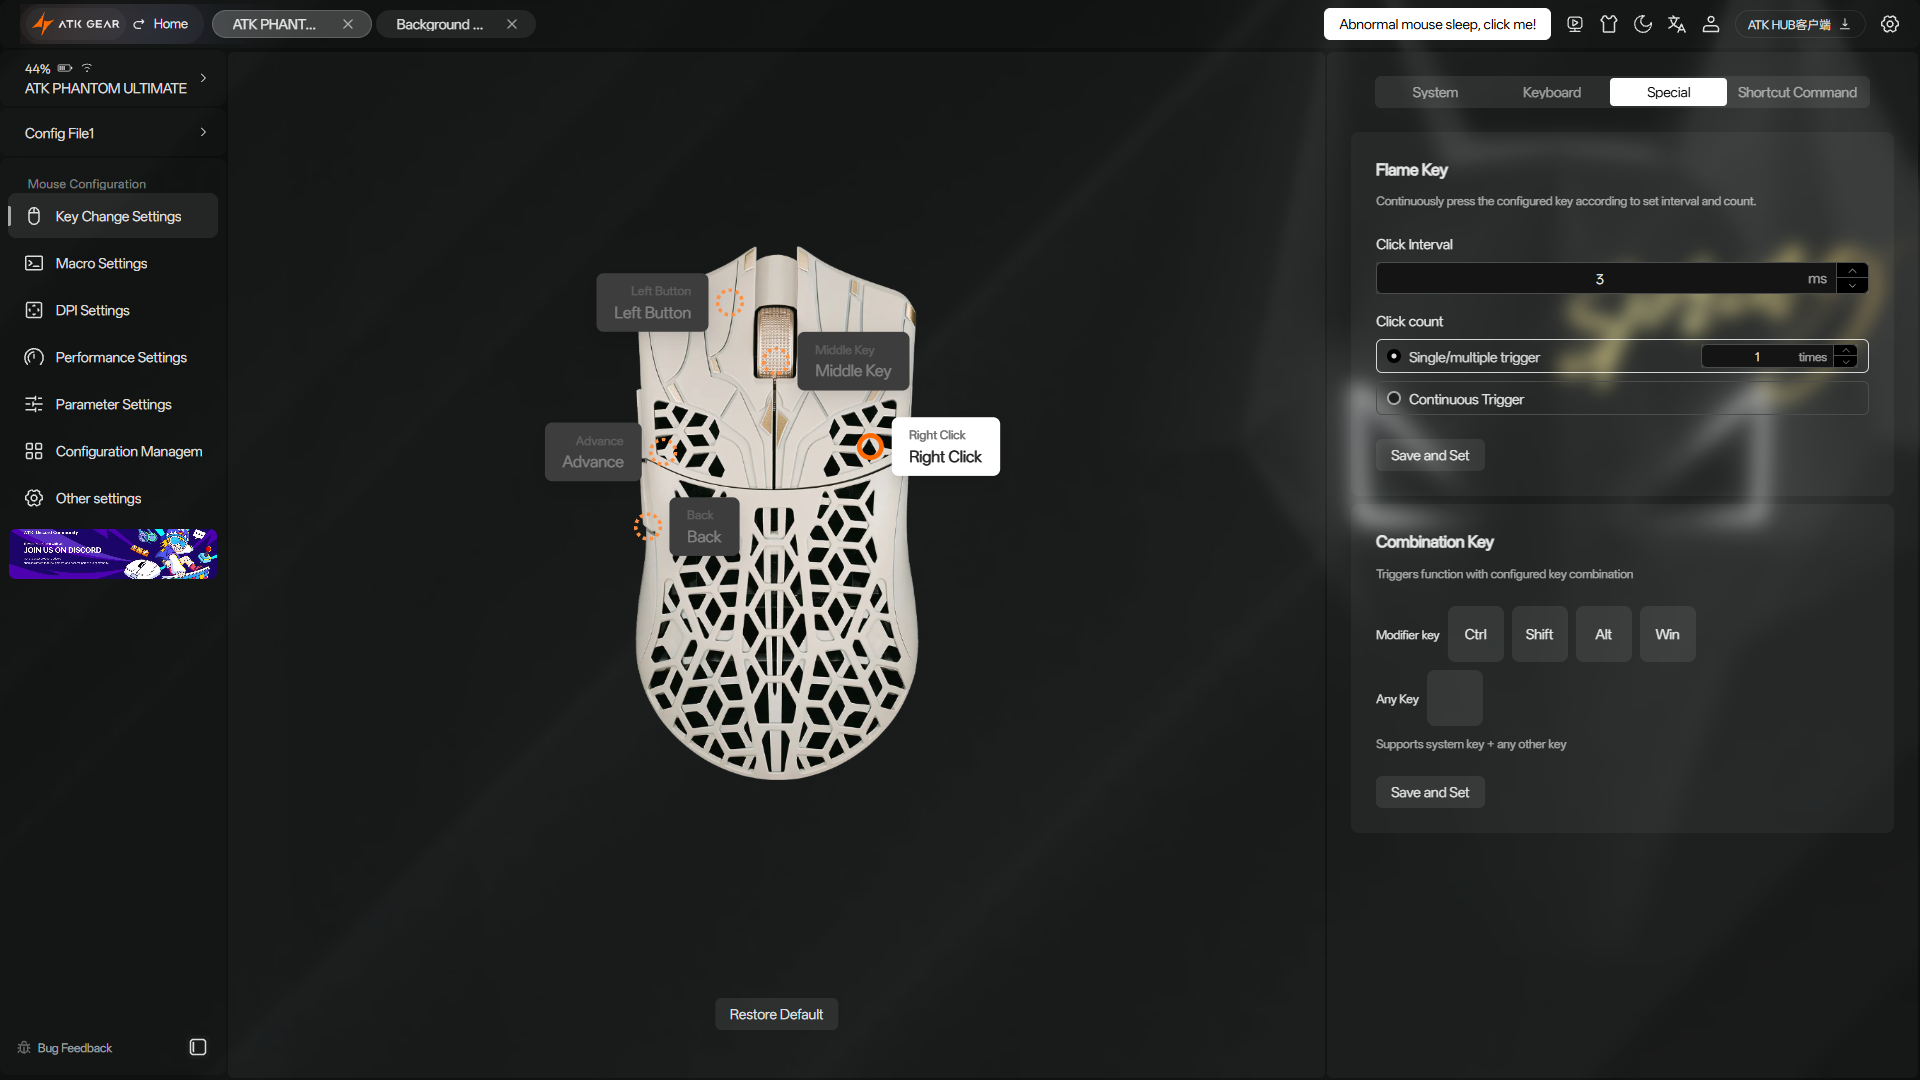This screenshot has height=1080, width=1920.
Task: Open the language translate icon
Action: click(1677, 24)
